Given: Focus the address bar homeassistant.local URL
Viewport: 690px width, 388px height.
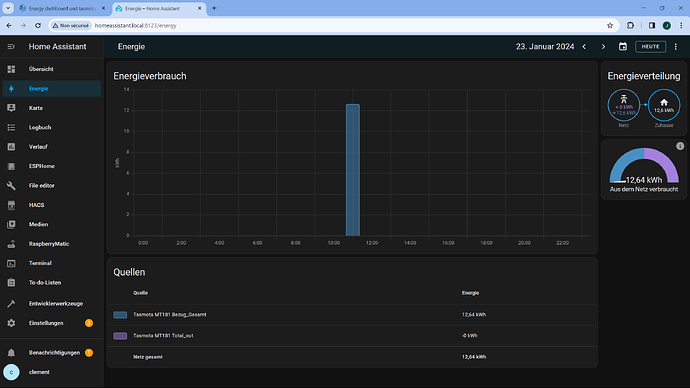Looking at the screenshot, I should [136, 26].
